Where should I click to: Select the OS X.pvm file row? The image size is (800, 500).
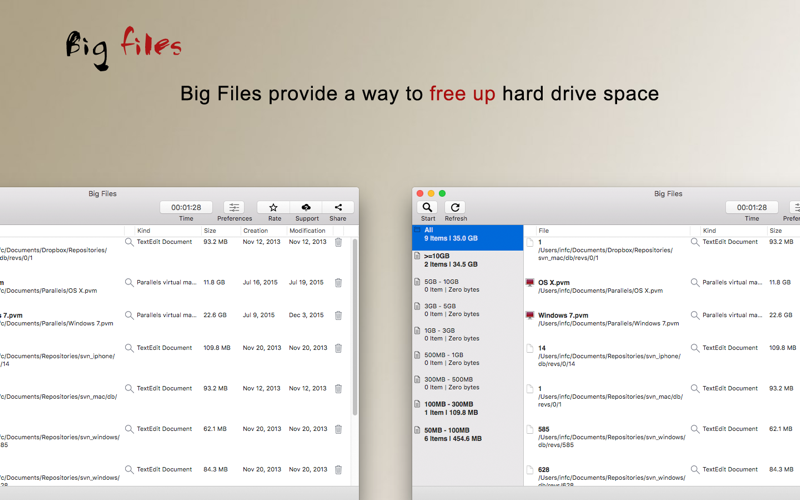[x=662, y=286]
